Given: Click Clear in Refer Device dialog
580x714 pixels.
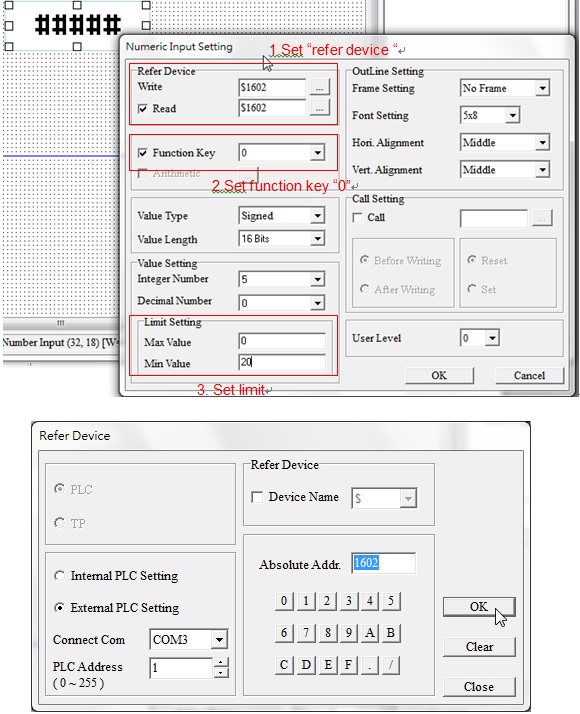Looking at the screenshot, I should [479, 647].
